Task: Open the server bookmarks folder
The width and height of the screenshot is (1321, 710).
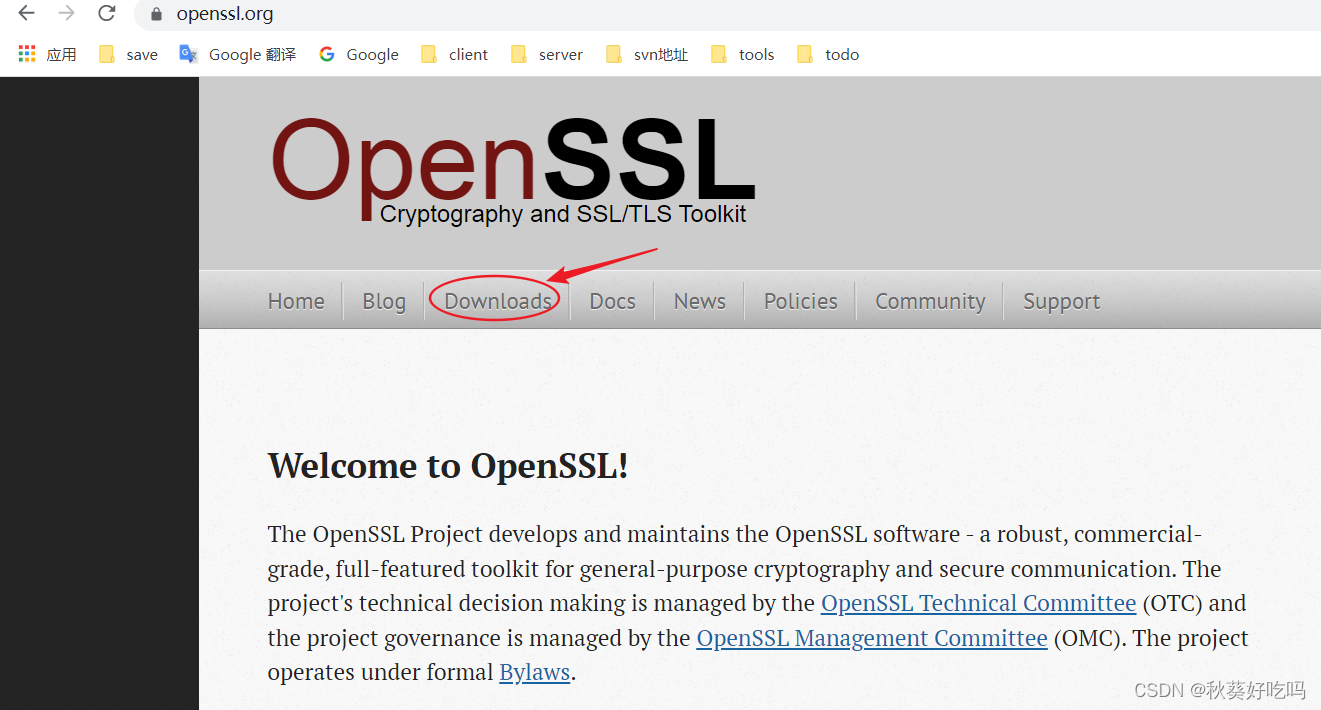Action: [546, 54]
